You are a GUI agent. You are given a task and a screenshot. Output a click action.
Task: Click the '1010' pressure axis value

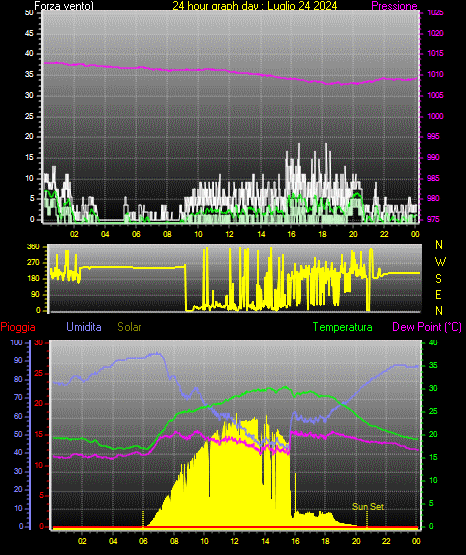pyautogui.click(x=436, y=74)
